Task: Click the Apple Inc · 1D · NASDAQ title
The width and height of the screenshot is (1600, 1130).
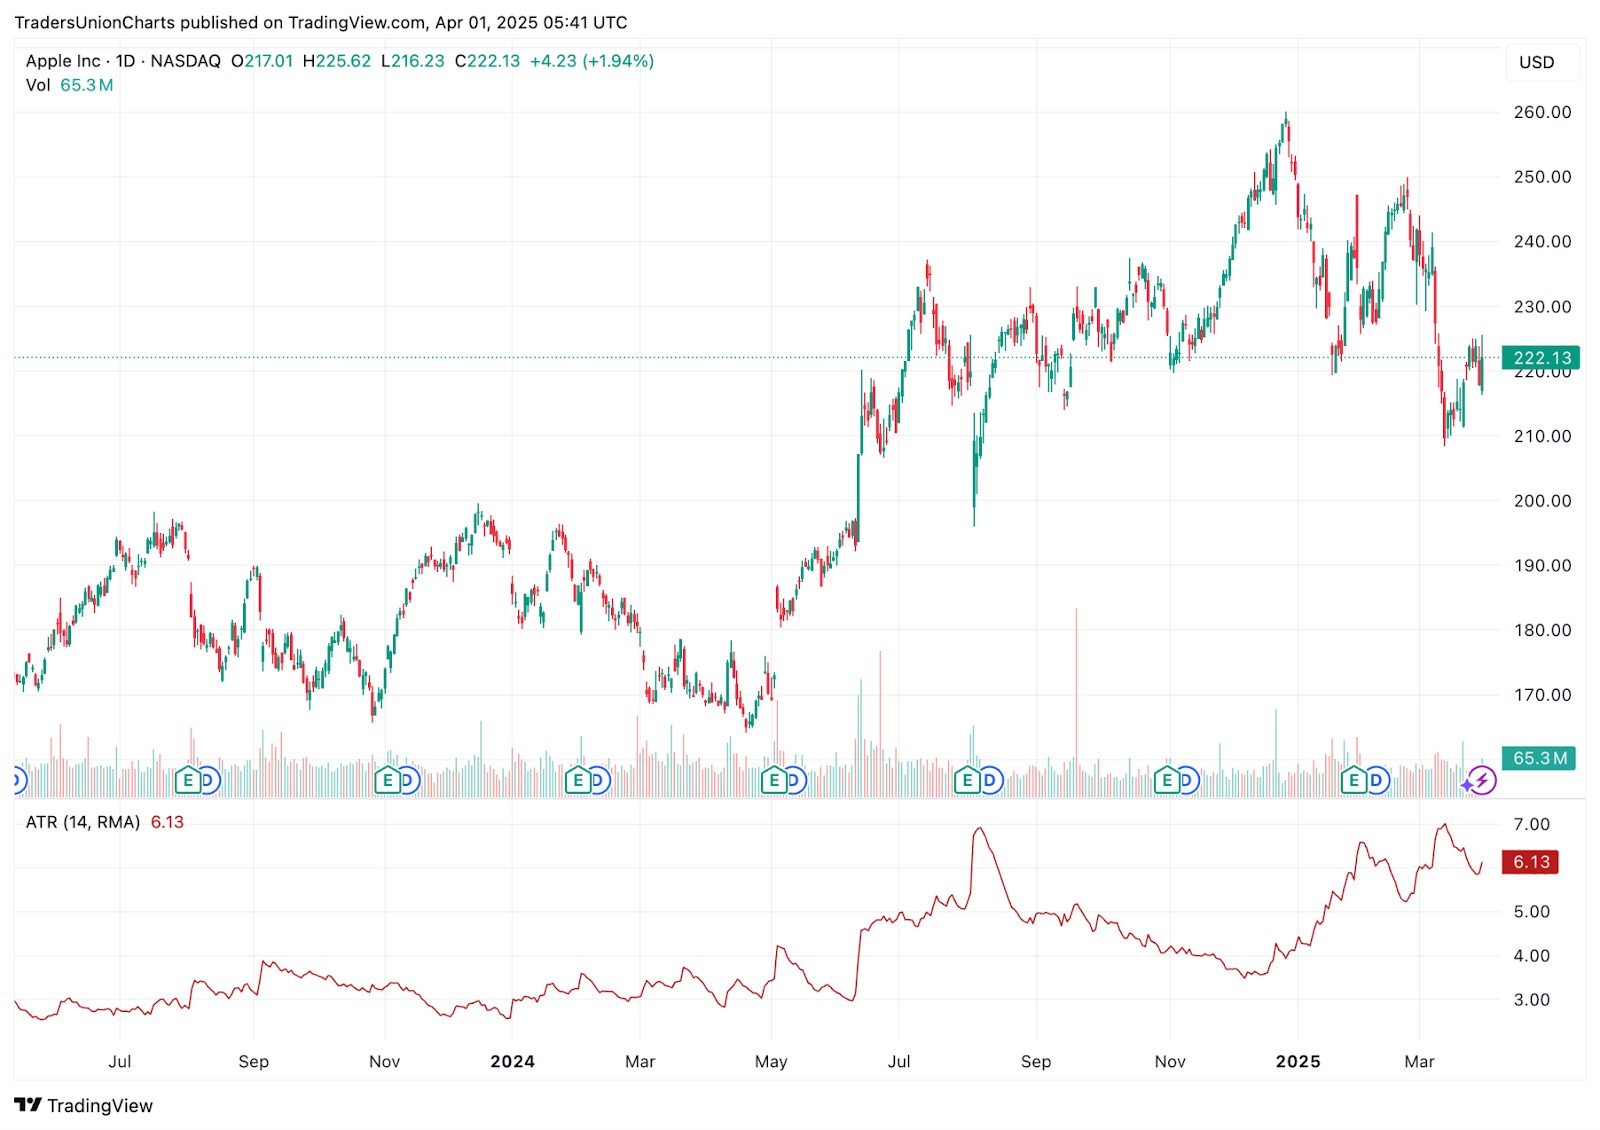Action: click(x=123, y=61)
